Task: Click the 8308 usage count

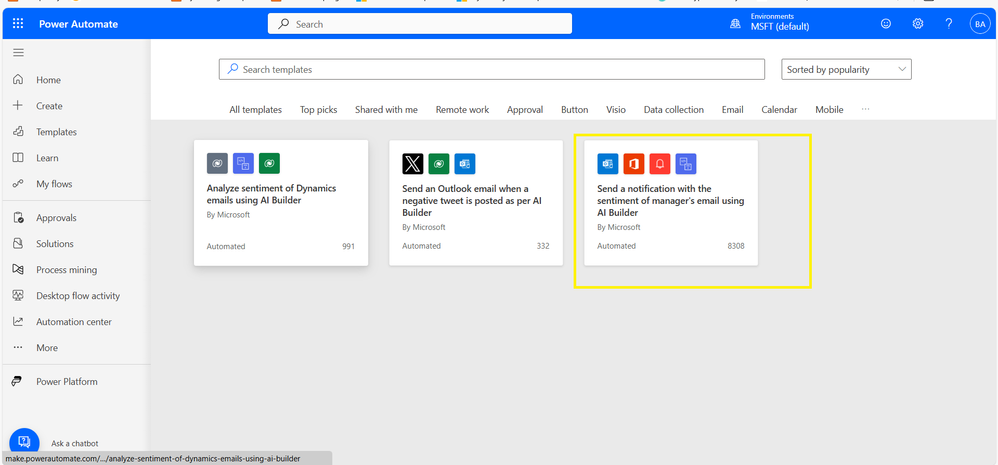Action: pyautogui.click(x=736, y=246)
